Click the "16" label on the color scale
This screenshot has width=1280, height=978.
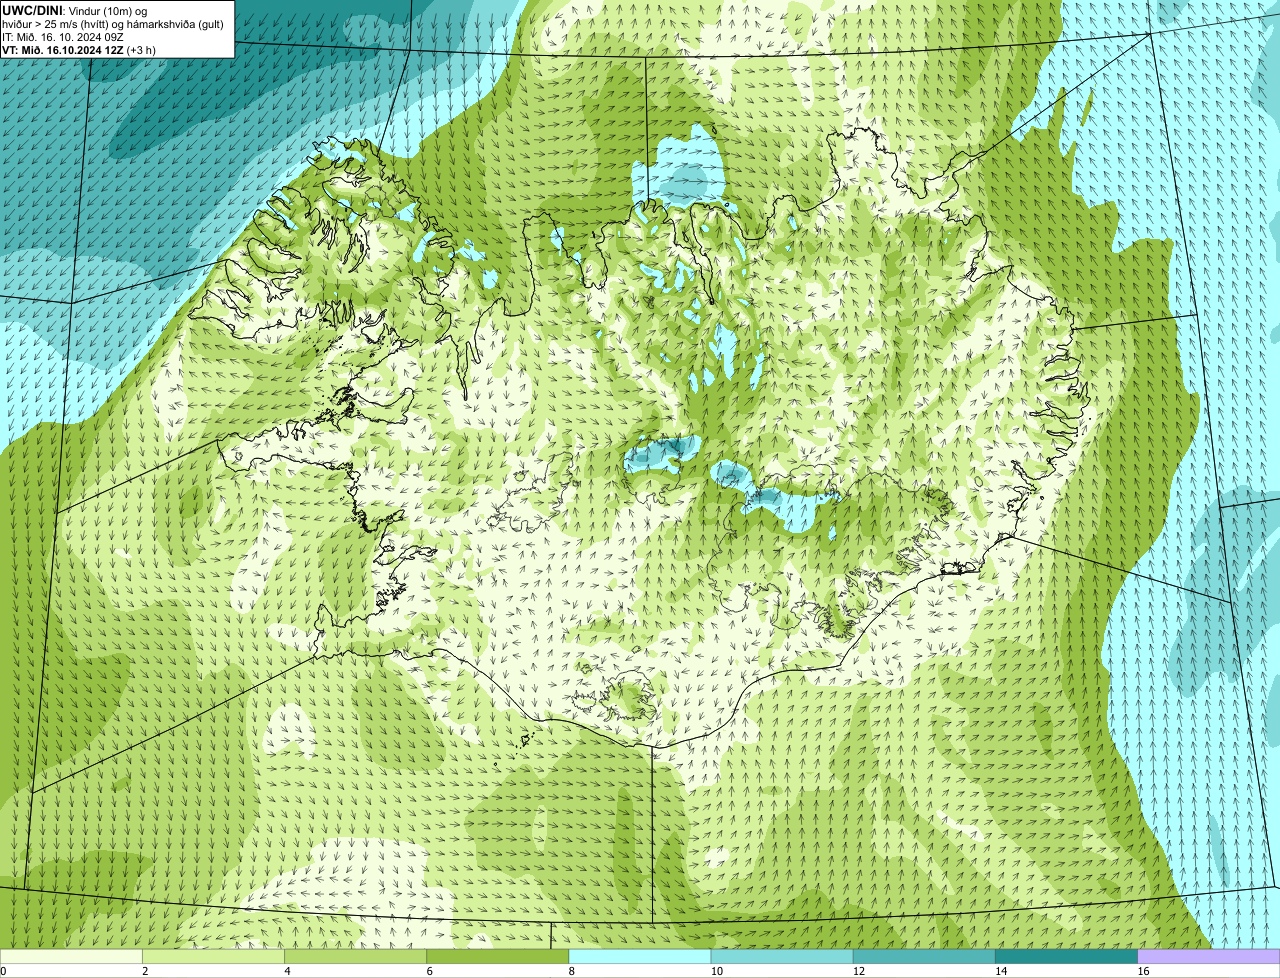click(x=1143, y=971)
